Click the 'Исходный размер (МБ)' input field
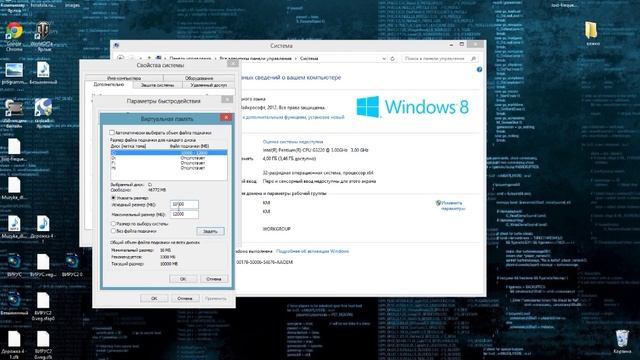The image size is (640, 360). point(184,204)
